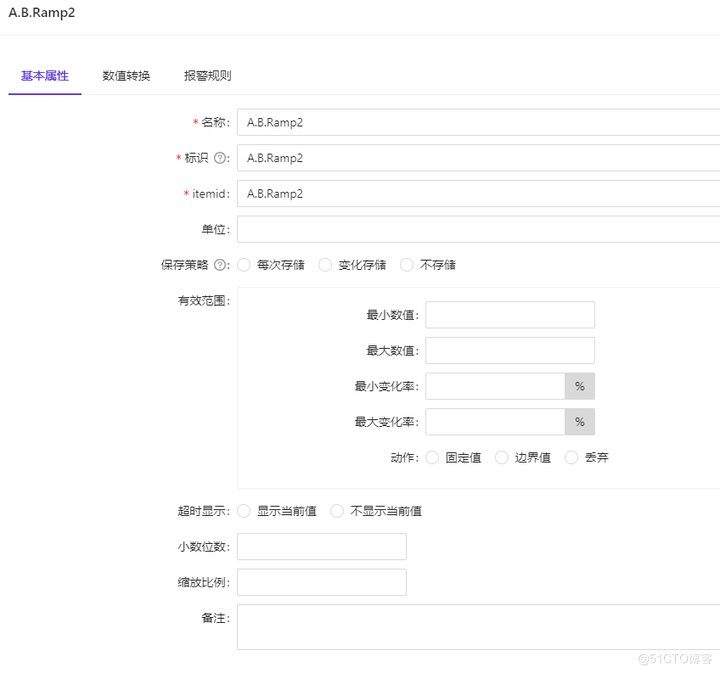Select the 每次存储 radio option
The width and height of the screenshot is (720, 673).
244,265
